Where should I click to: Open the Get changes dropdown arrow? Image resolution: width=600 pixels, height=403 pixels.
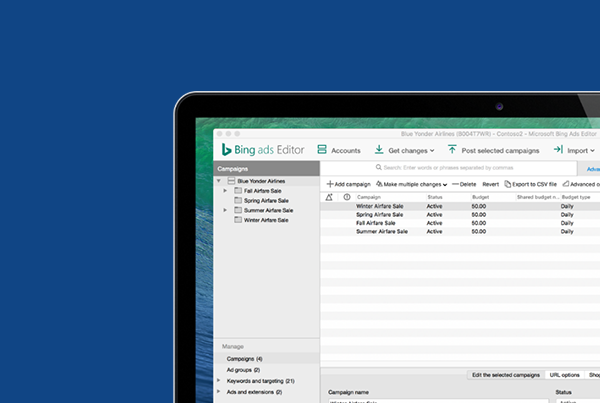[x=432, y=151]
